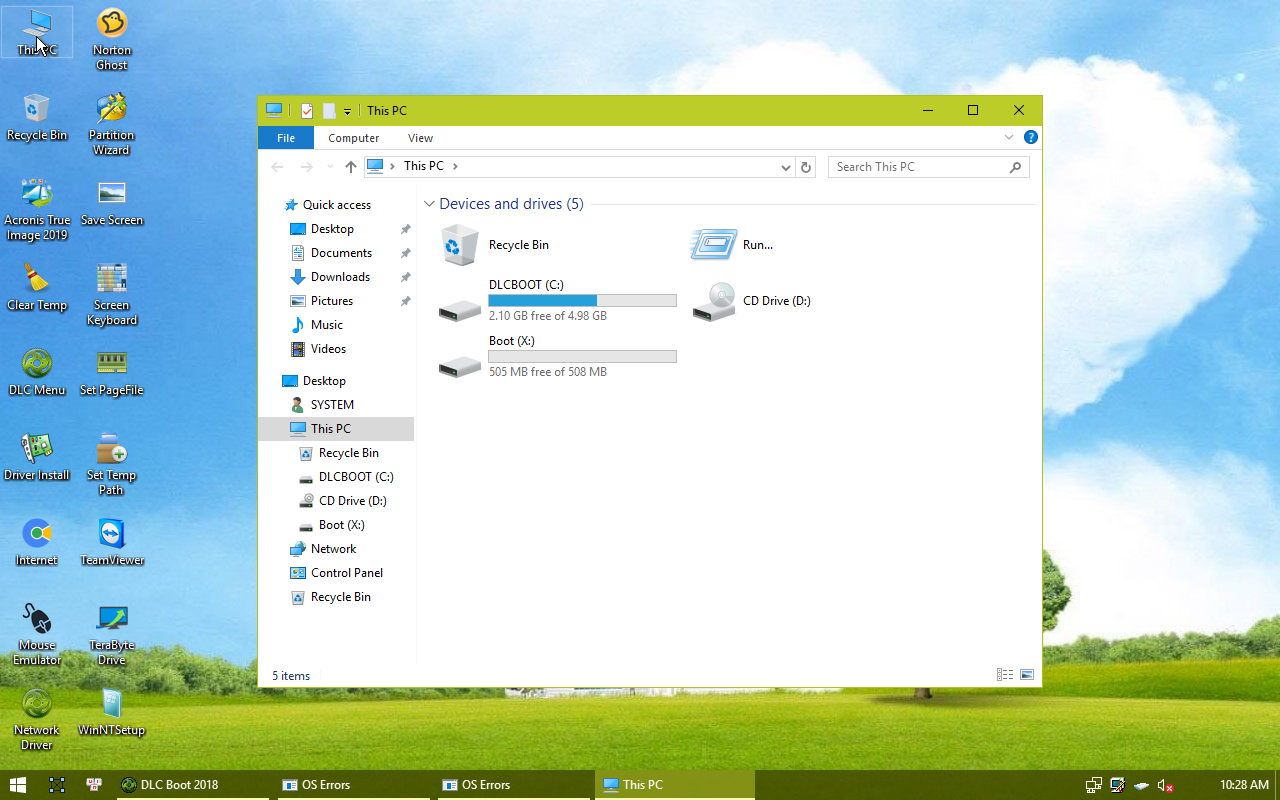Click the Up arrow button in Explorer
The height and width of the screenshot is (800, 1280).
350,167
